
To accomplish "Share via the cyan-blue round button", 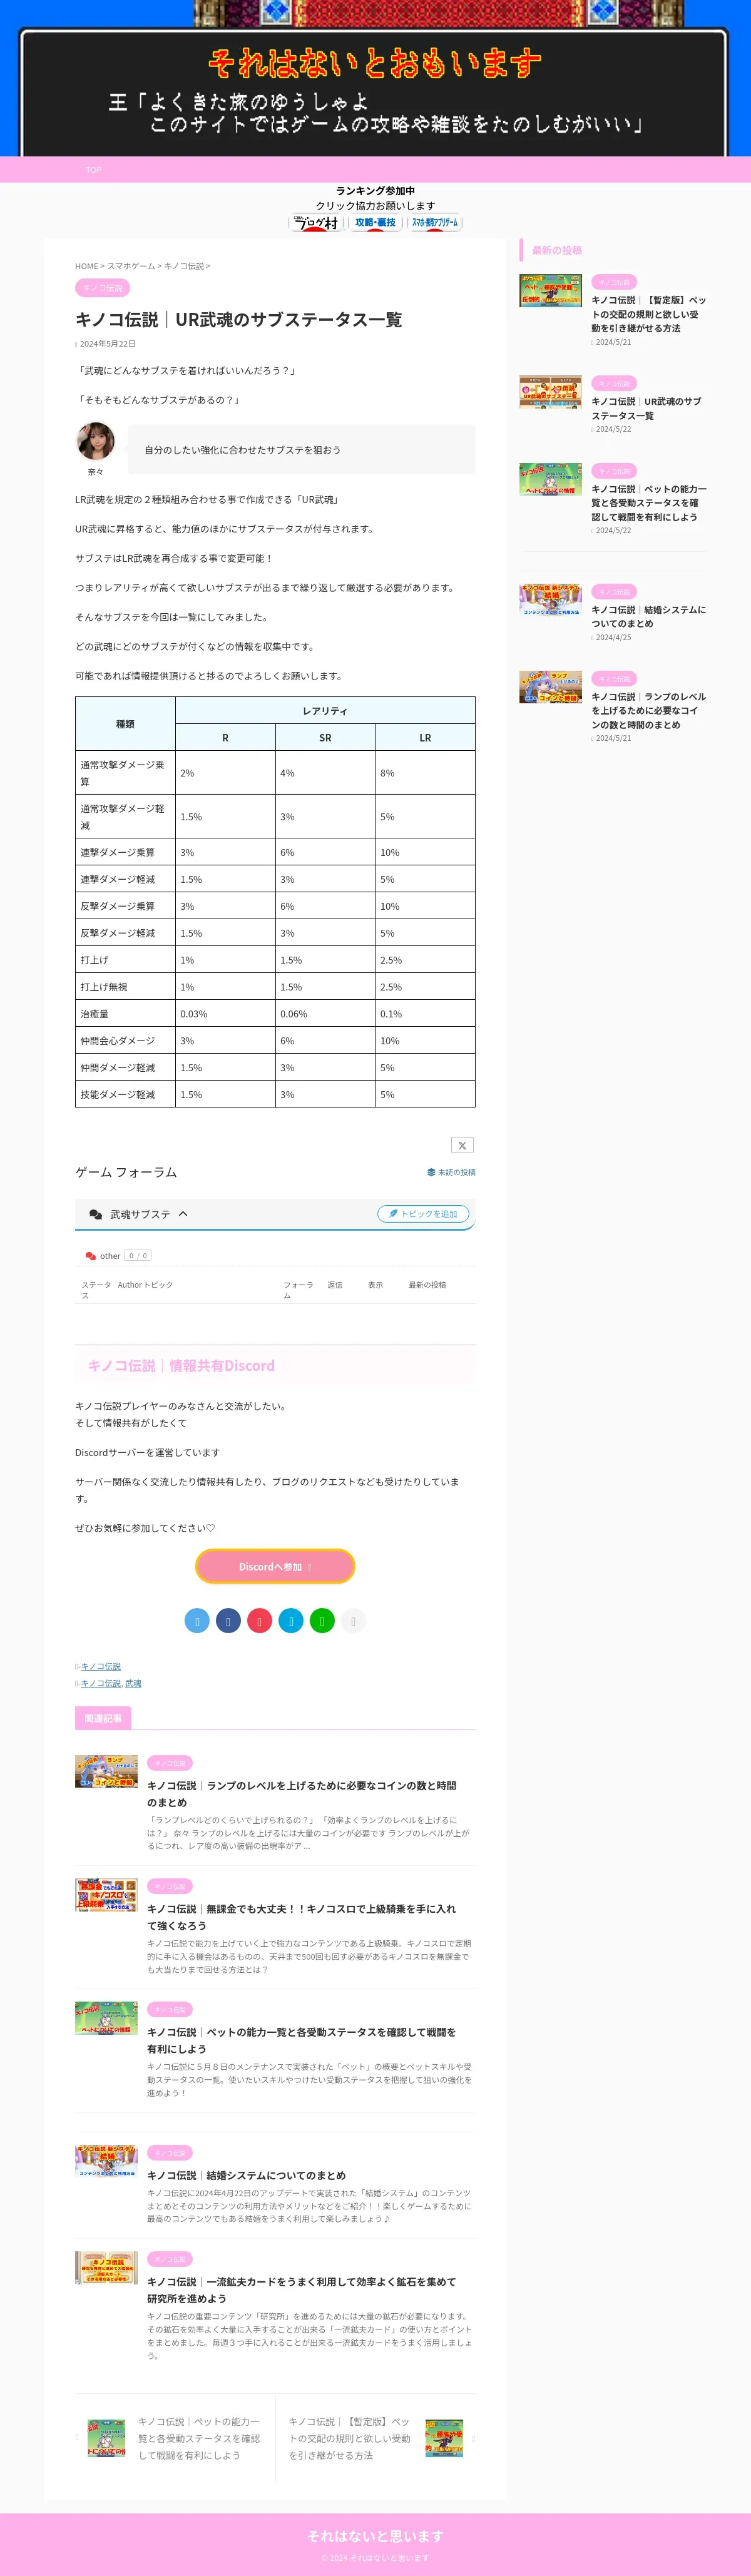I will point(291,1621).
